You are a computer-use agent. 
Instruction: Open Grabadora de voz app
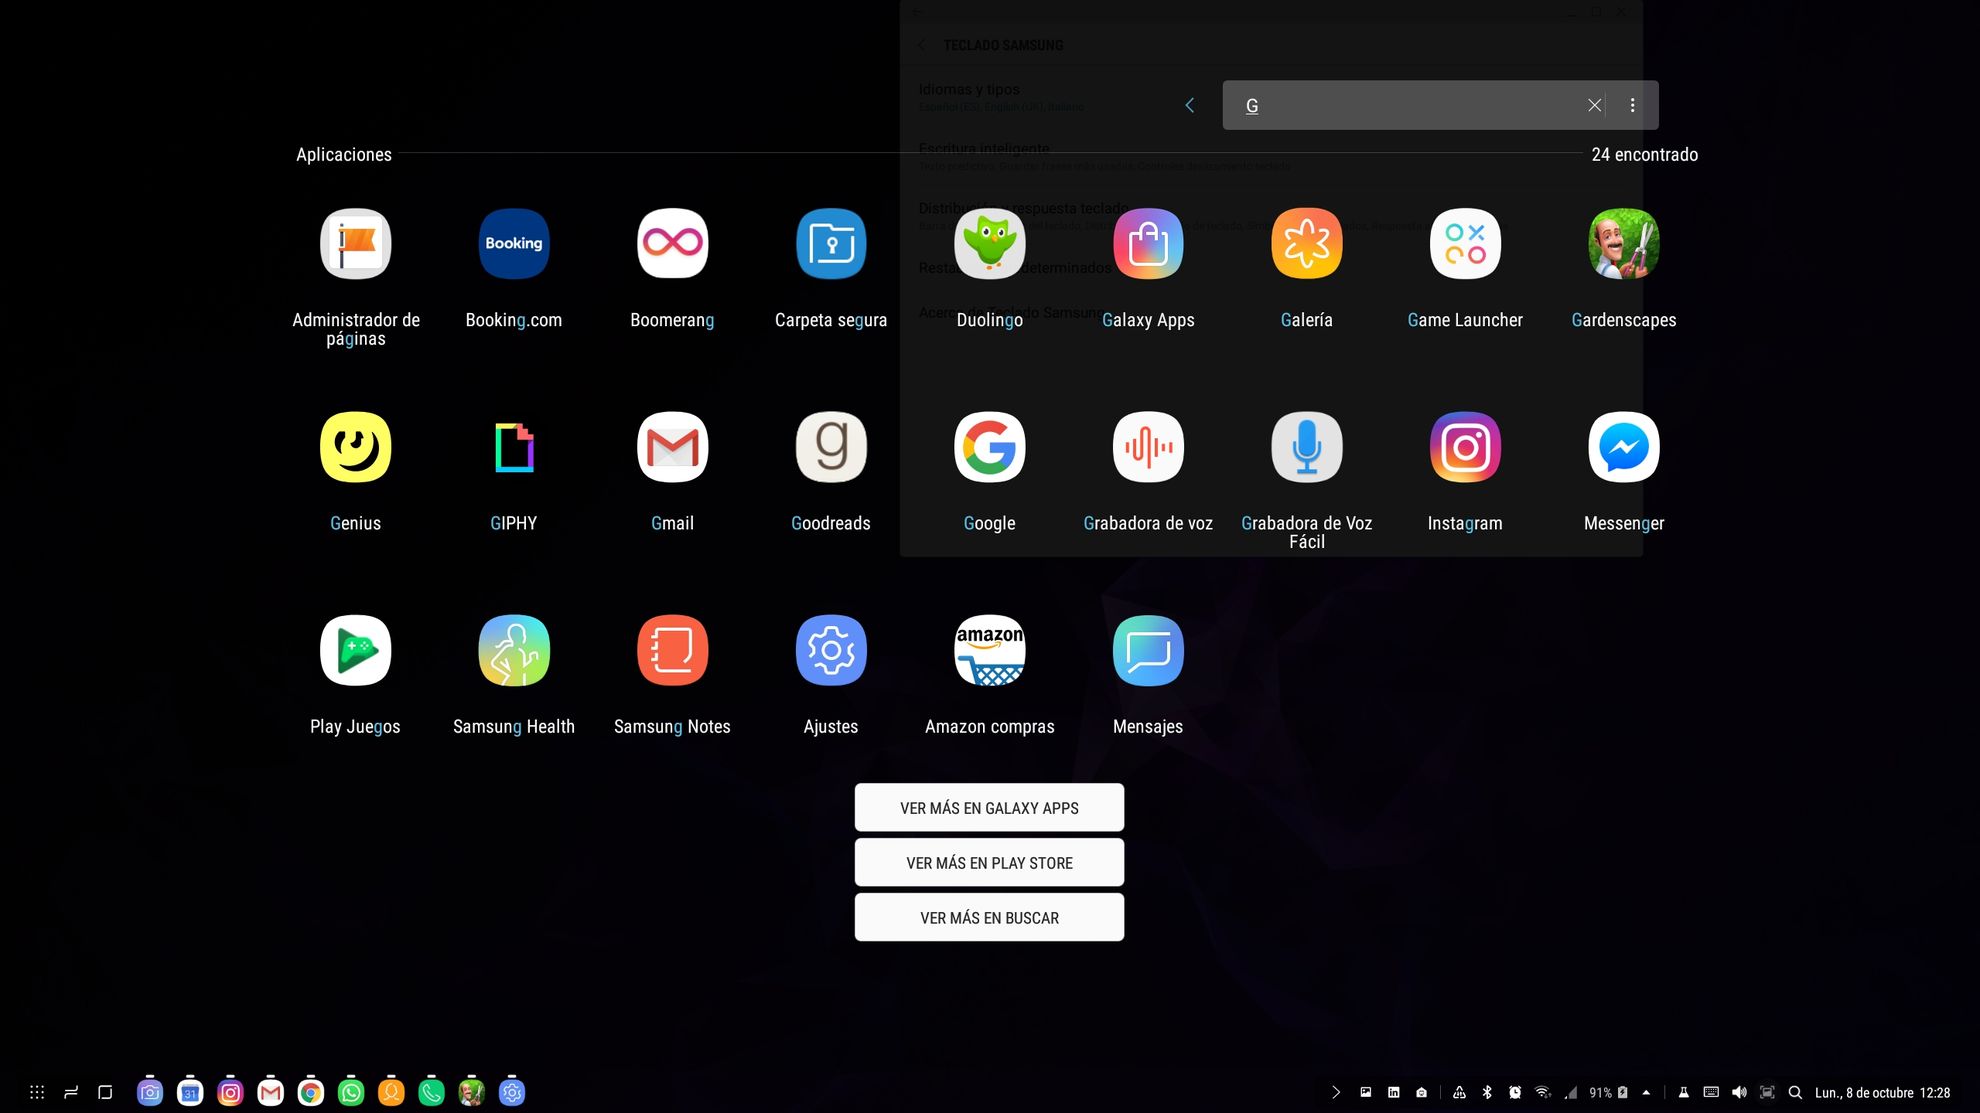click(1148, 447)
